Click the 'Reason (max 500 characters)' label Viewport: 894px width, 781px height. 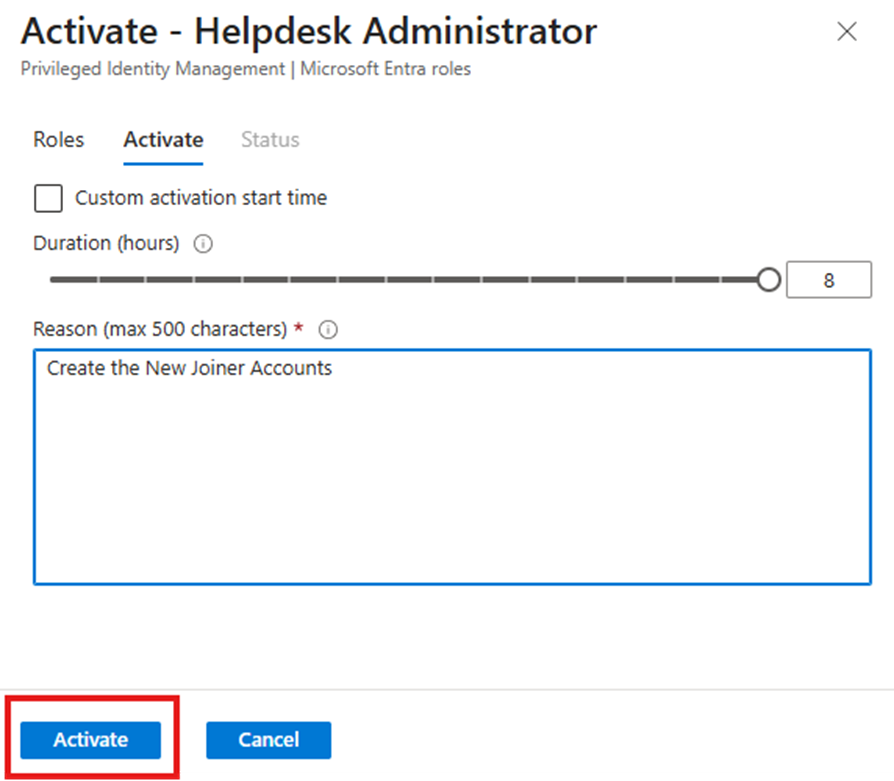[160, 329]
